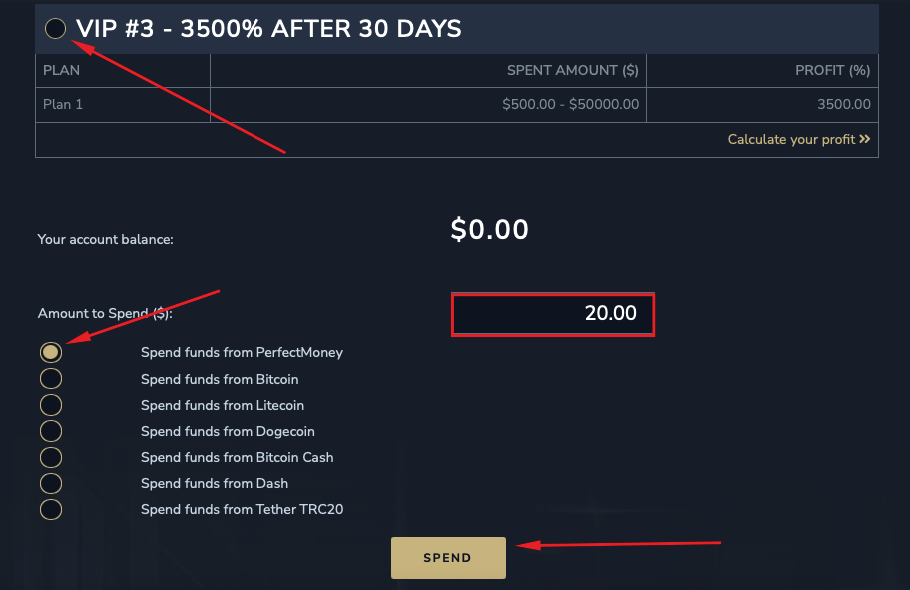910x590 pixels.
Task: Click the PLAN column header
Action: [62, 71]
